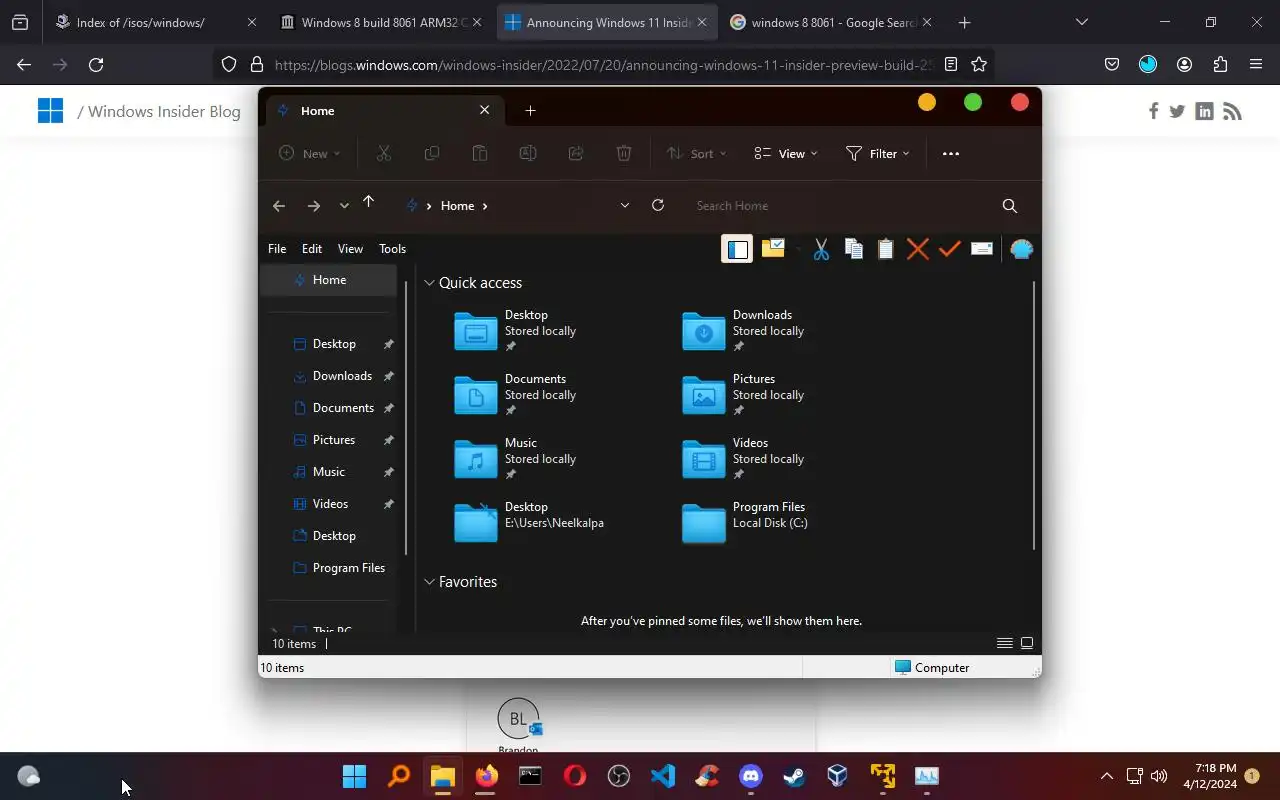
Task: Open the New dropdown in command bar
Action: coord(309,153)
